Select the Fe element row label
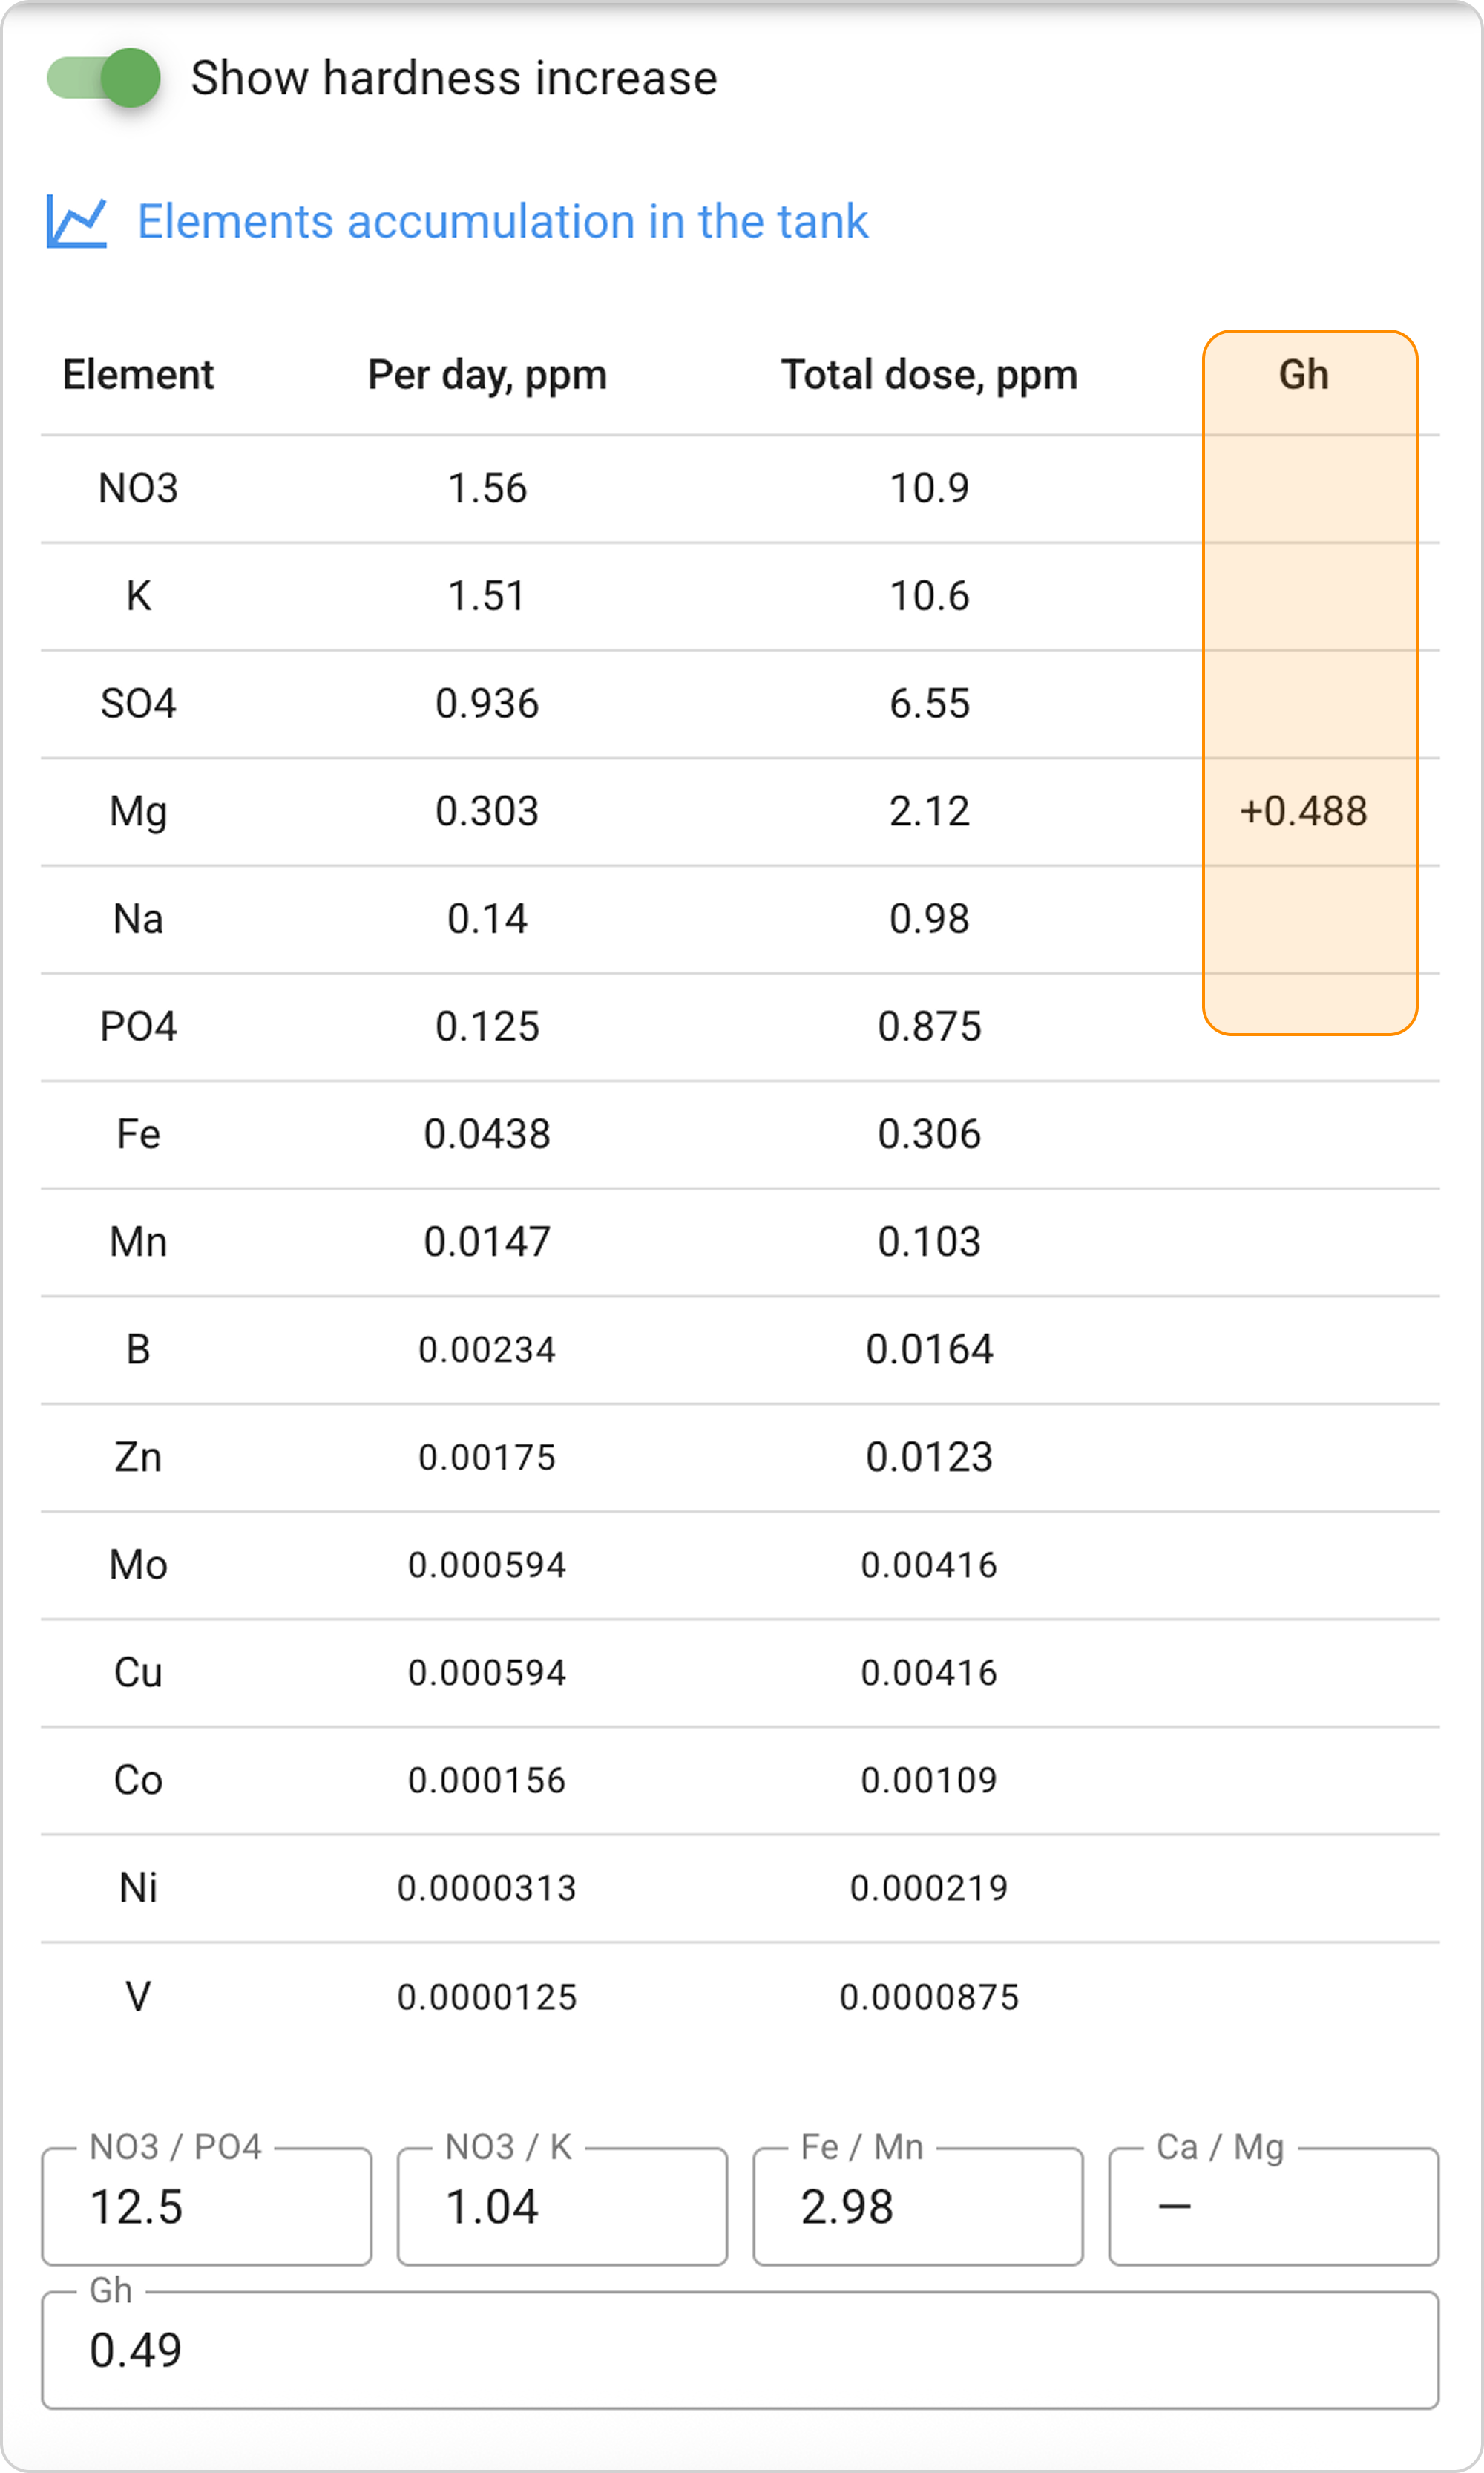Screen dimensions: 1484x2473 coord(138,1134)
